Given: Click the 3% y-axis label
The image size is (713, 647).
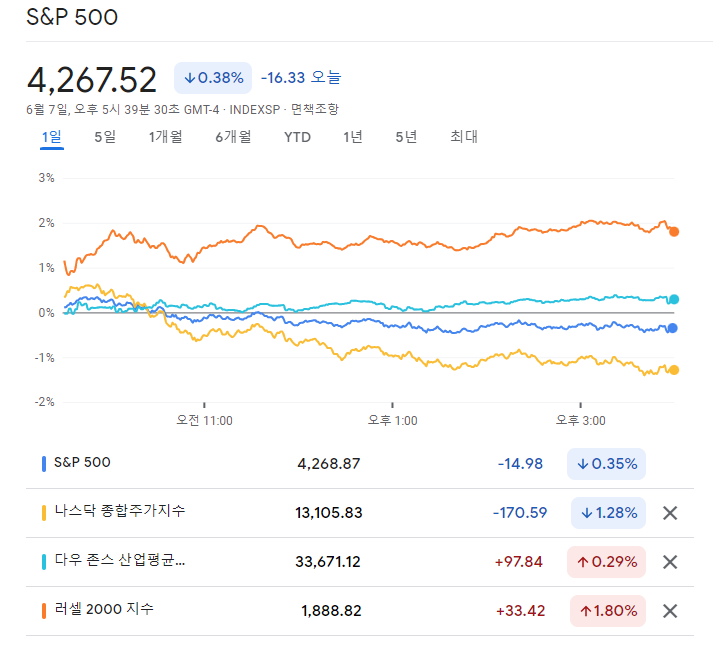Looking at the screenshot, I should point(46,178).
